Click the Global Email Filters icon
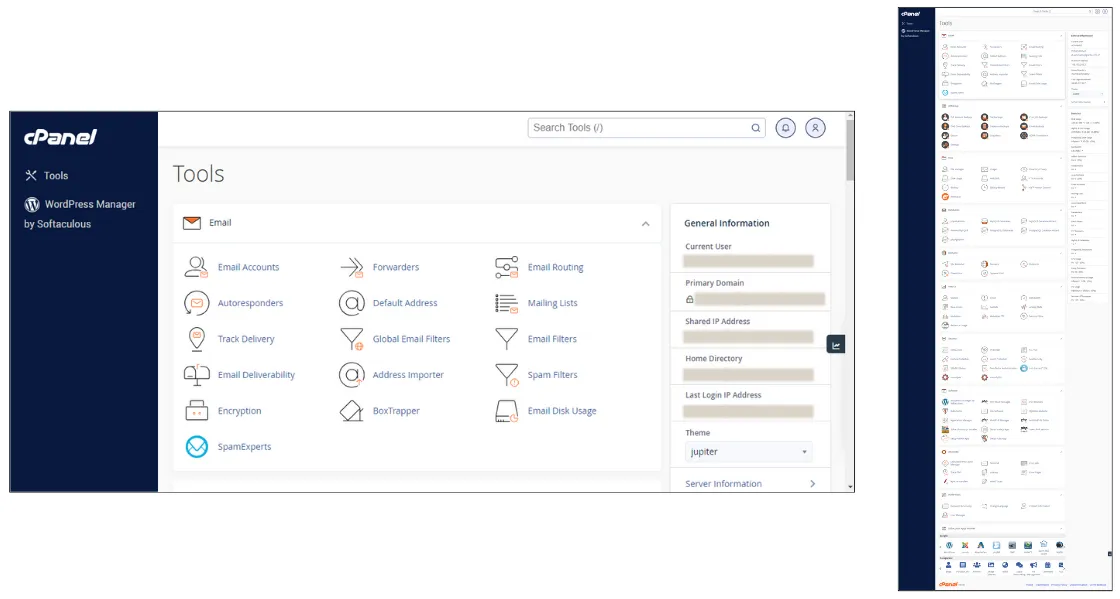The width and height of the screenshot is (1120, 599). click(x=351, y=339)
